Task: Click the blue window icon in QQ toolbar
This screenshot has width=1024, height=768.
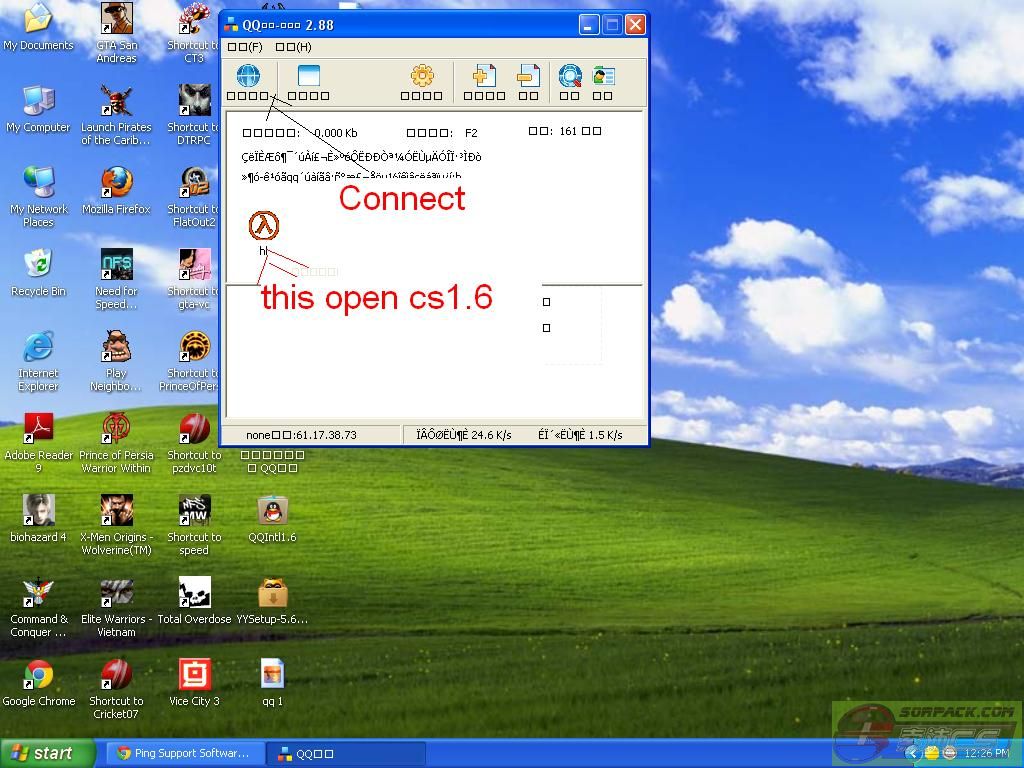Action: (x=308, y=76)
